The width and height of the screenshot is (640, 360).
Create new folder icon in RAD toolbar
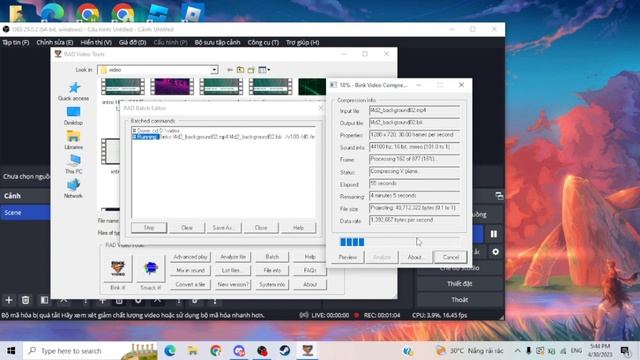[251, 70]
